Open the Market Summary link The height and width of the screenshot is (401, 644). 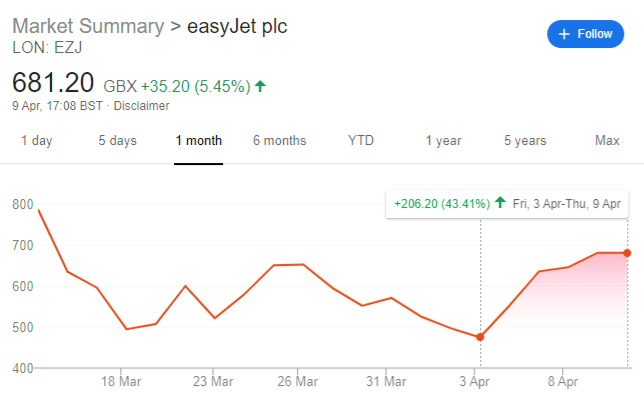[x=87, y=26]
